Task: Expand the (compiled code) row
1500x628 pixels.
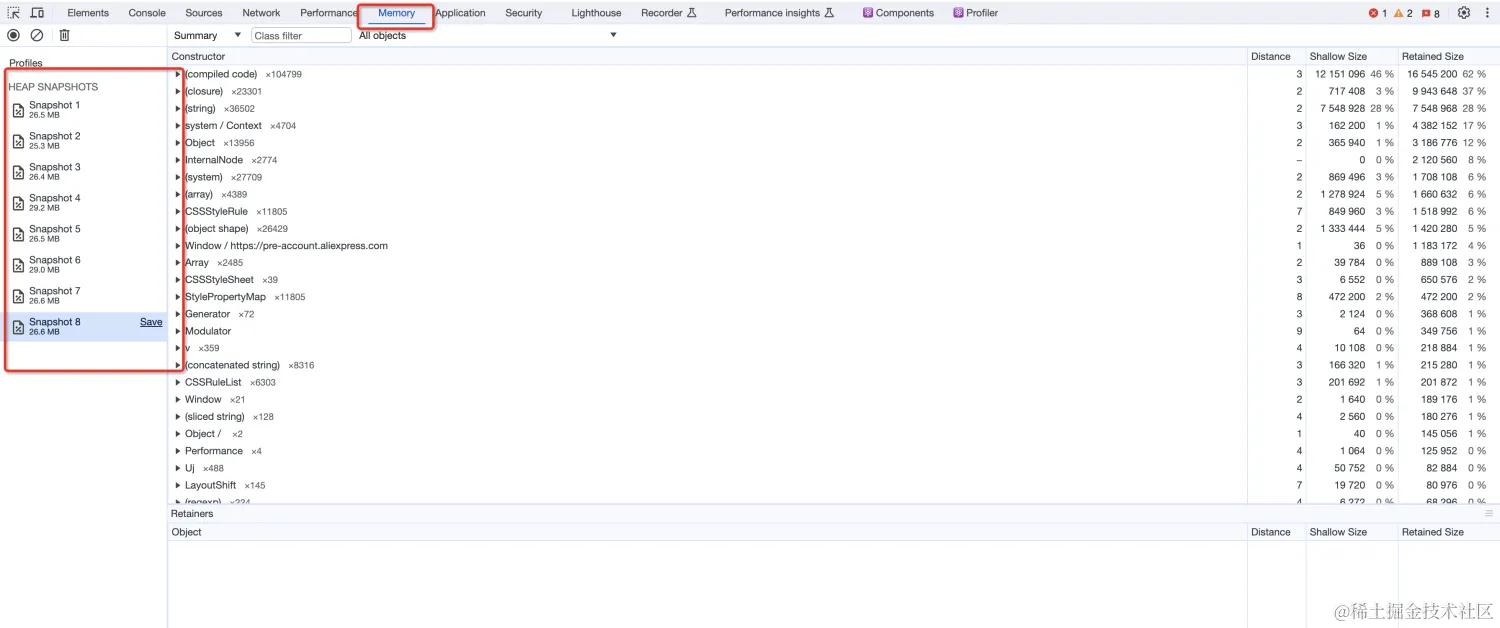Action: tap(178, 74)
